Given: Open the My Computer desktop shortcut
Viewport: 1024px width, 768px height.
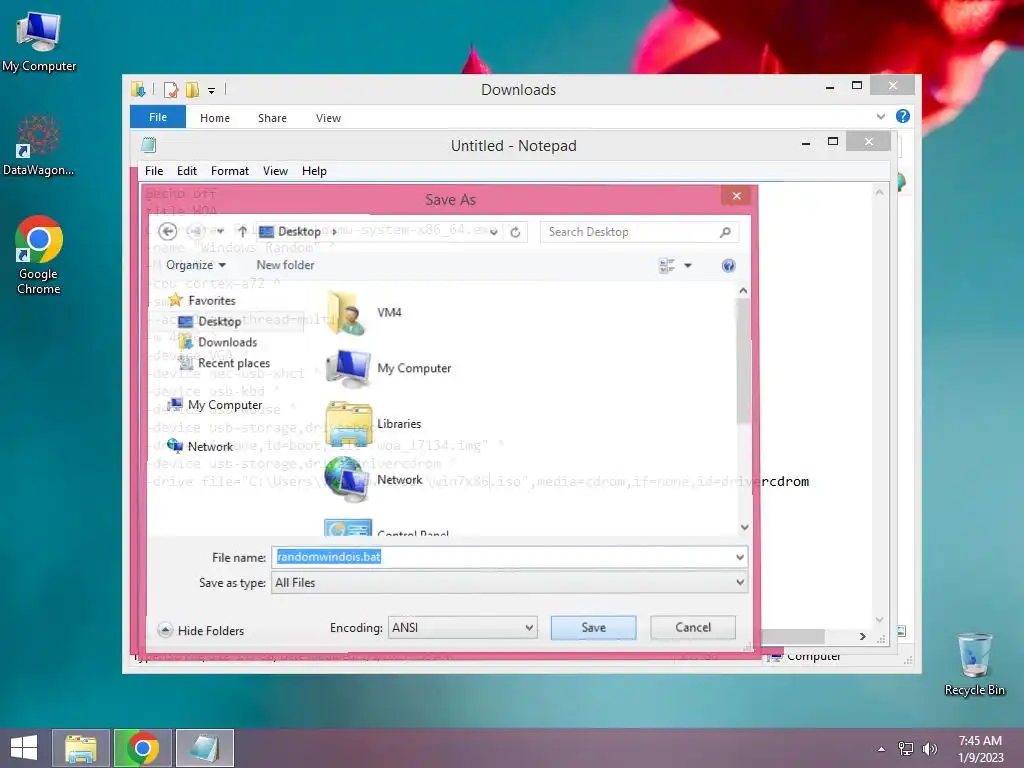Looking at the screenshot, I should pyautogui.click(x=39, y=41).
